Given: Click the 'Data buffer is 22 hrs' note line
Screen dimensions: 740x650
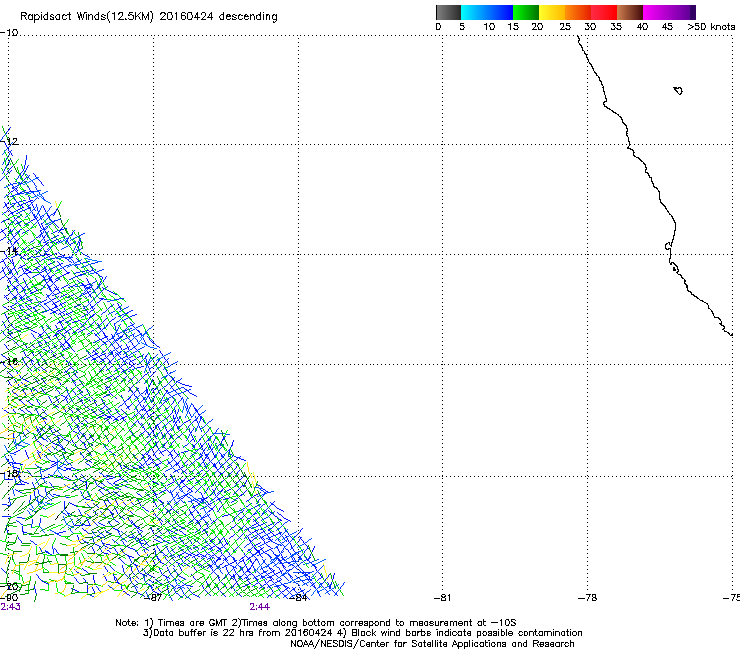Looking at the screenshot, I should click(x=362, y=633).
